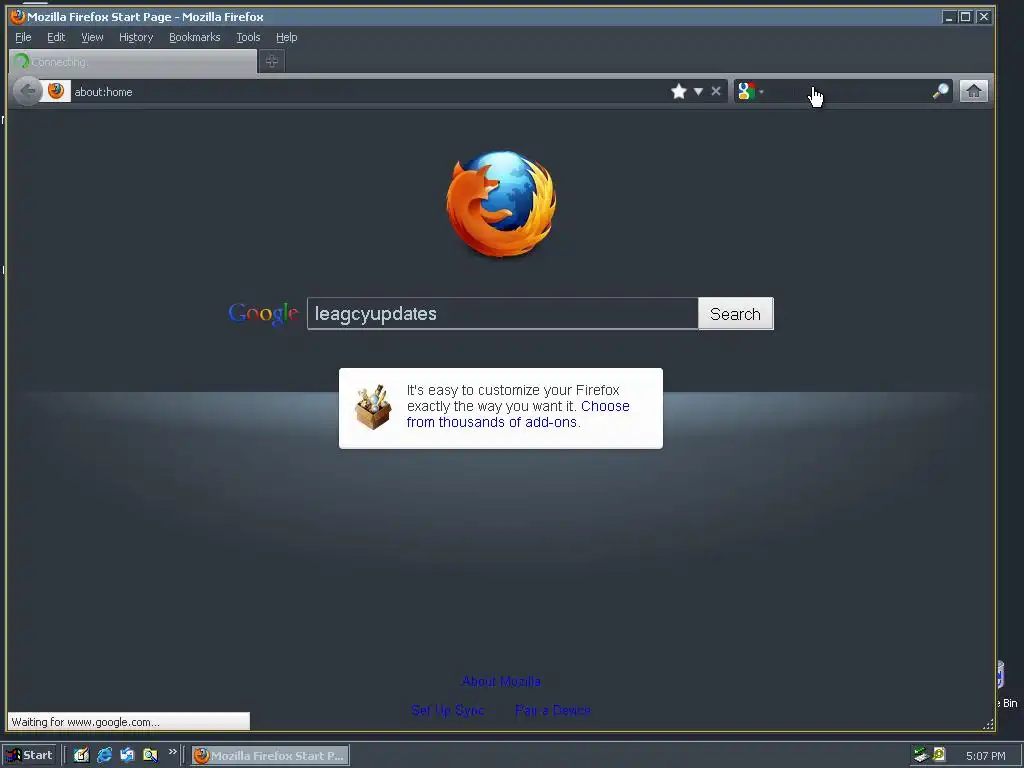Viewport: 1024px width, 768px height.
Task: Click the first quick launch taskbar icon
Action: 81,756
